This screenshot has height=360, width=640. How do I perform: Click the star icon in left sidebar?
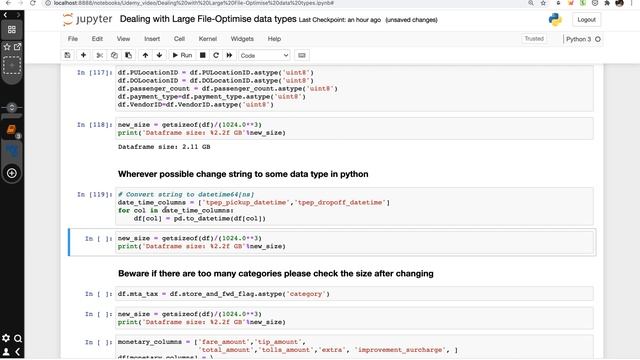point(7,47)
